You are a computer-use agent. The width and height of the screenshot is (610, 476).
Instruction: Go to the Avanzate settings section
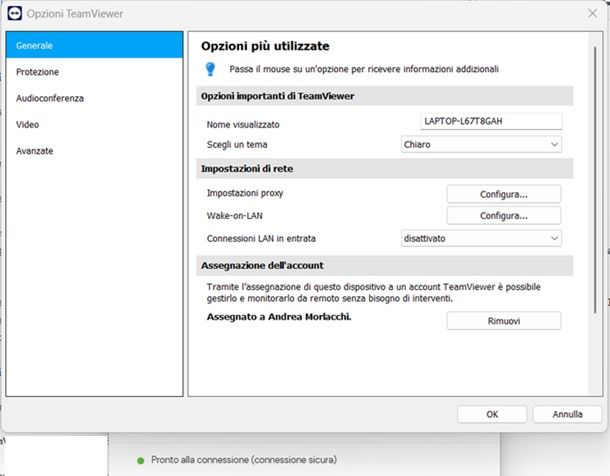click(x=95, y=151)
